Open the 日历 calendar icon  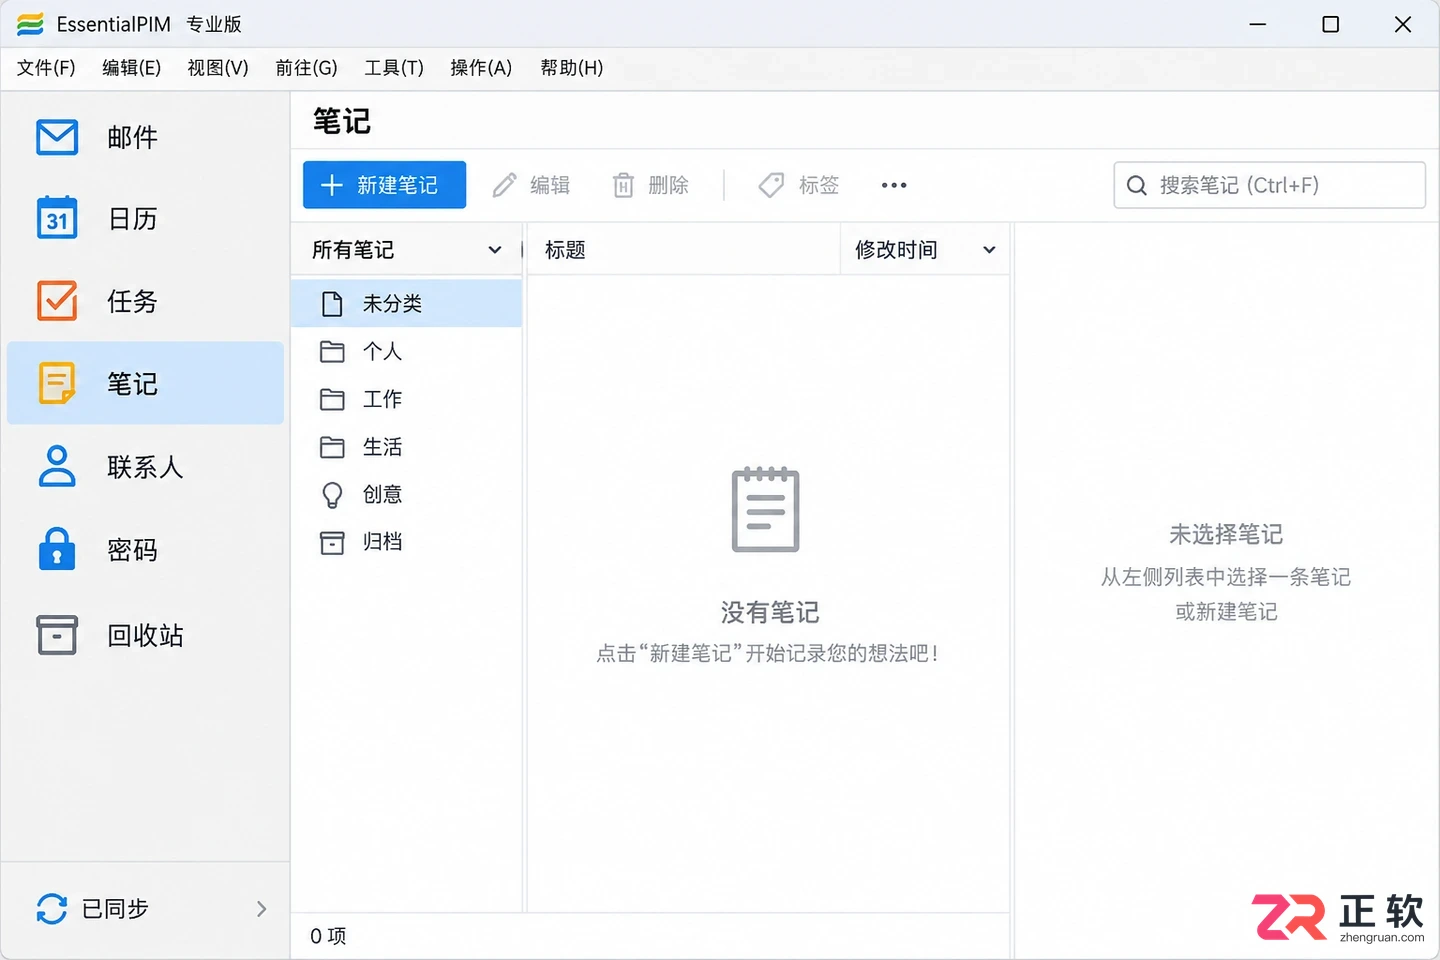(x=57, y=218)
